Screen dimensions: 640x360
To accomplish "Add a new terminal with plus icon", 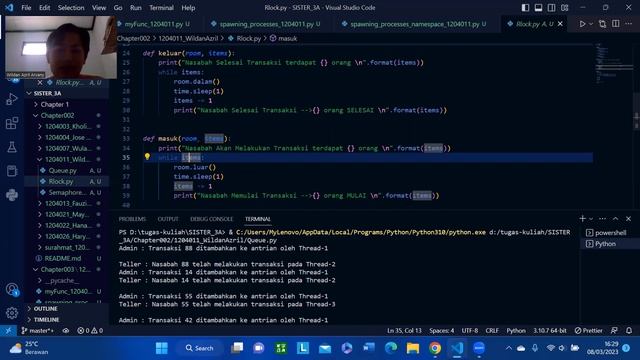I will (x=582, y=219).
